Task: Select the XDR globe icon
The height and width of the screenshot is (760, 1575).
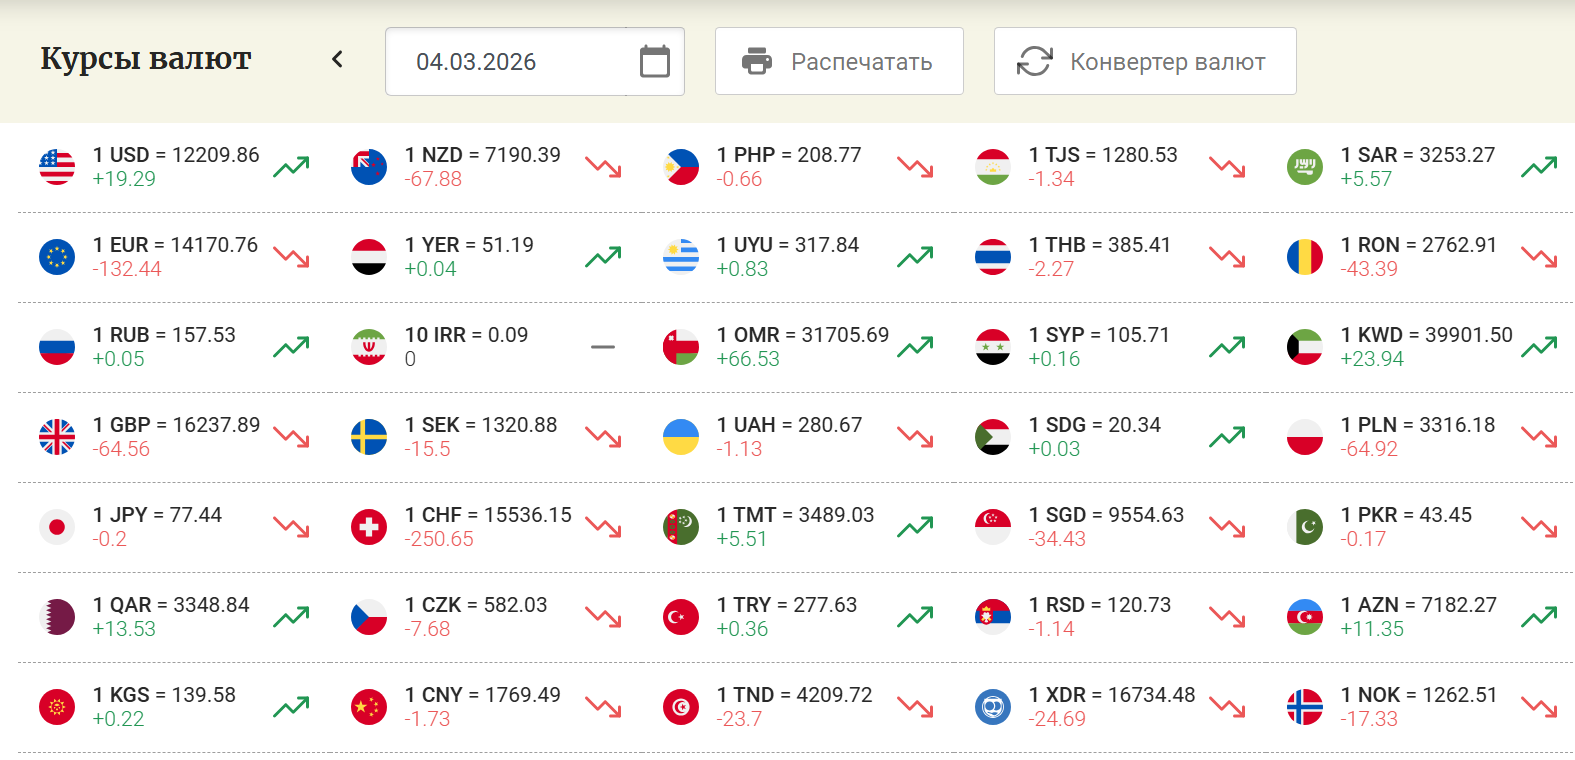Action: (993, 707)
